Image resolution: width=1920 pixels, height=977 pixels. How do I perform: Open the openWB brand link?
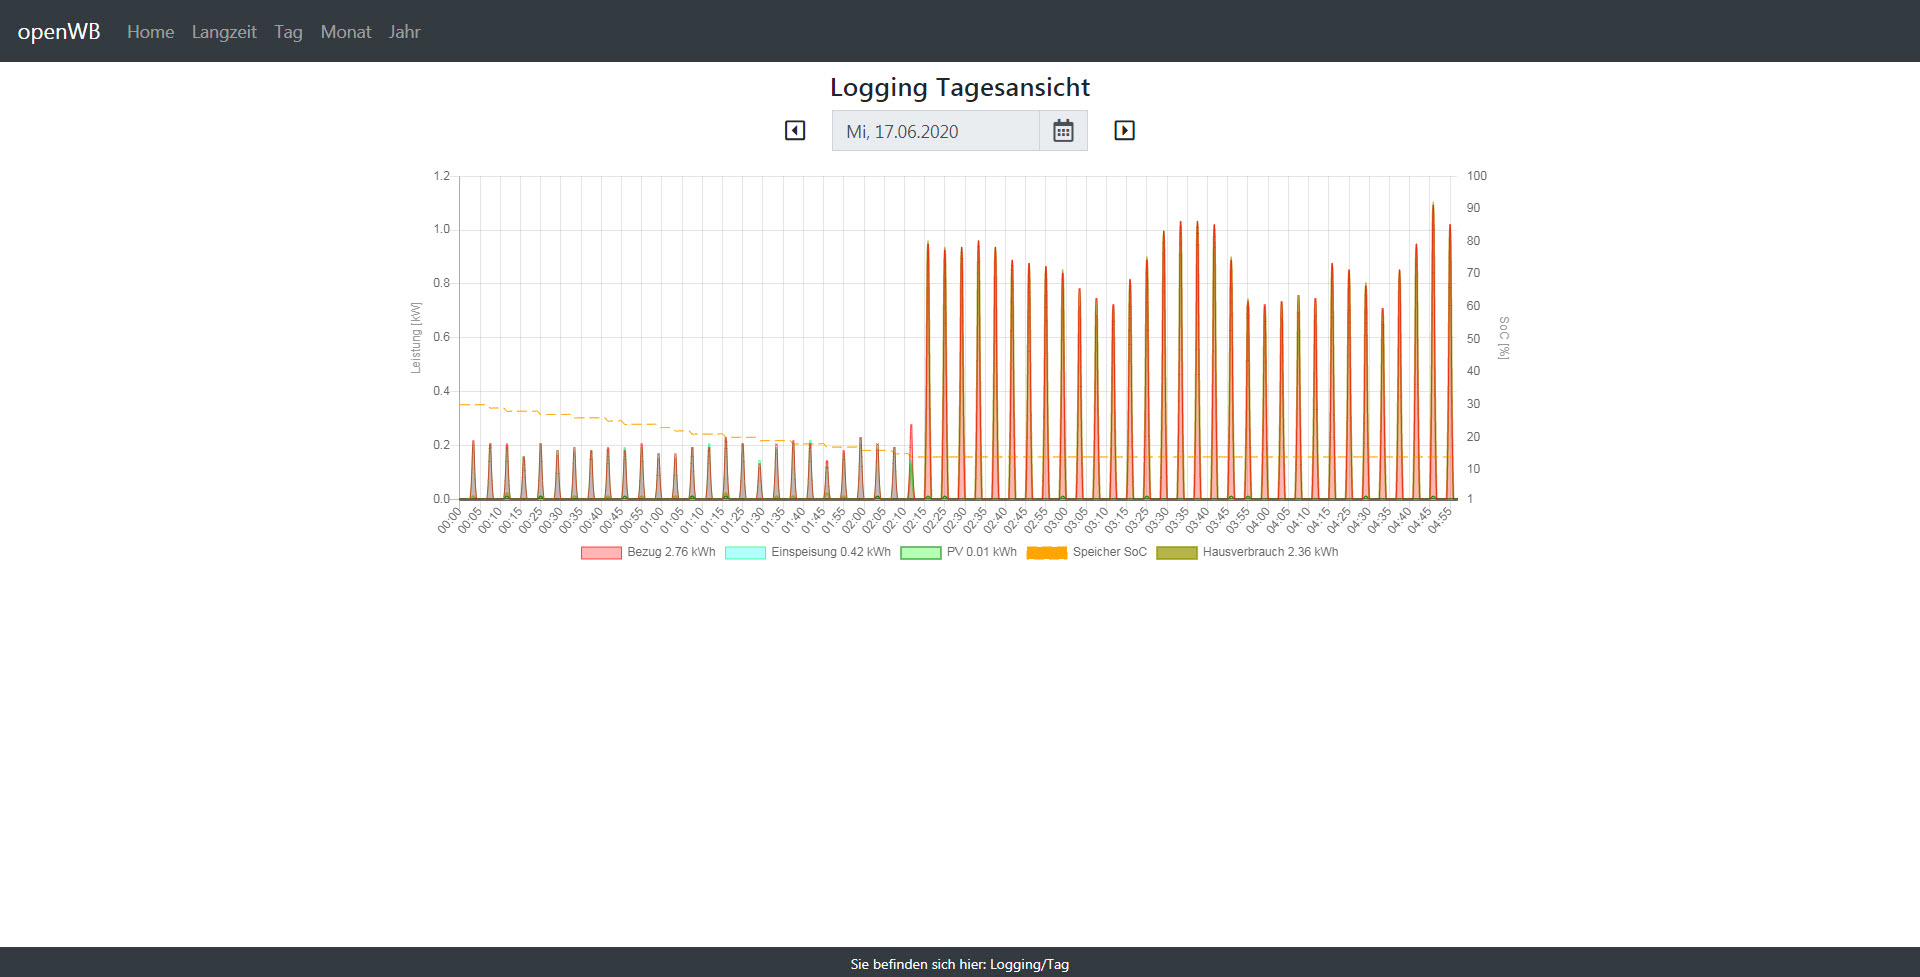pos(59,31)
